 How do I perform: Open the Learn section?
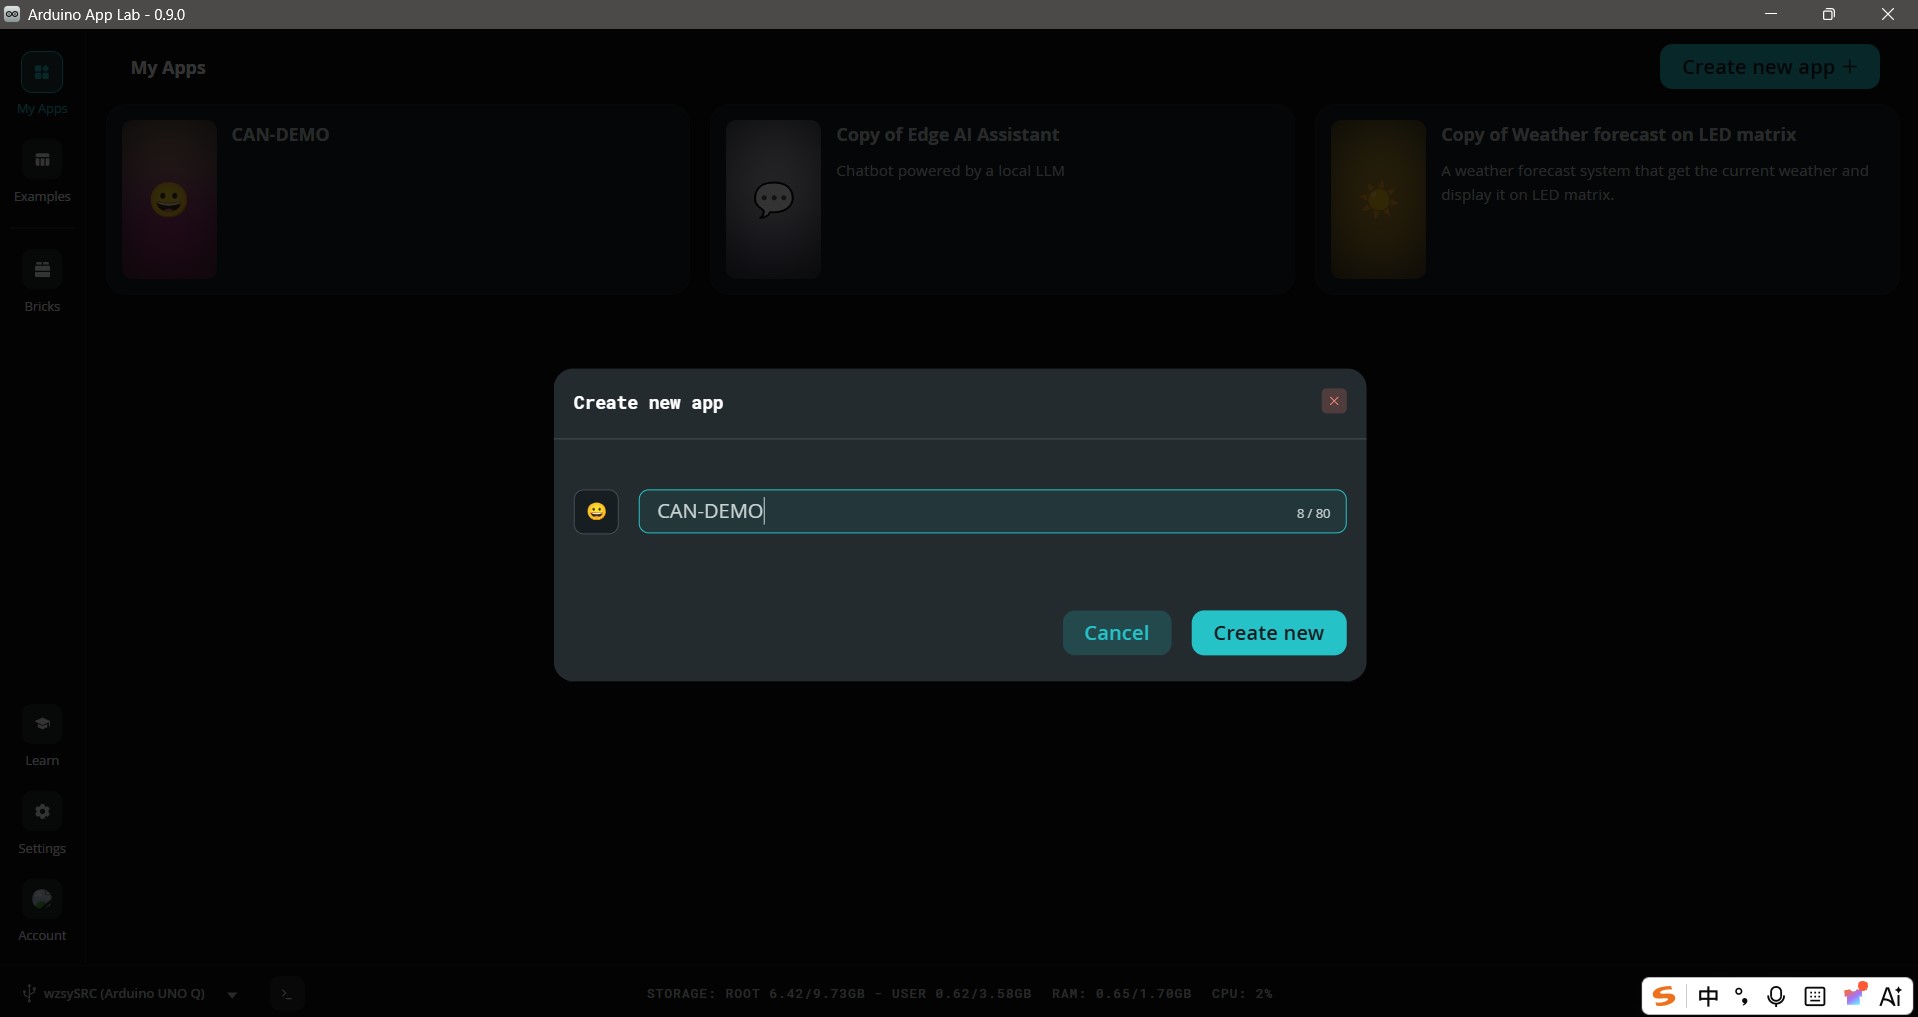[x=42, y=735]
